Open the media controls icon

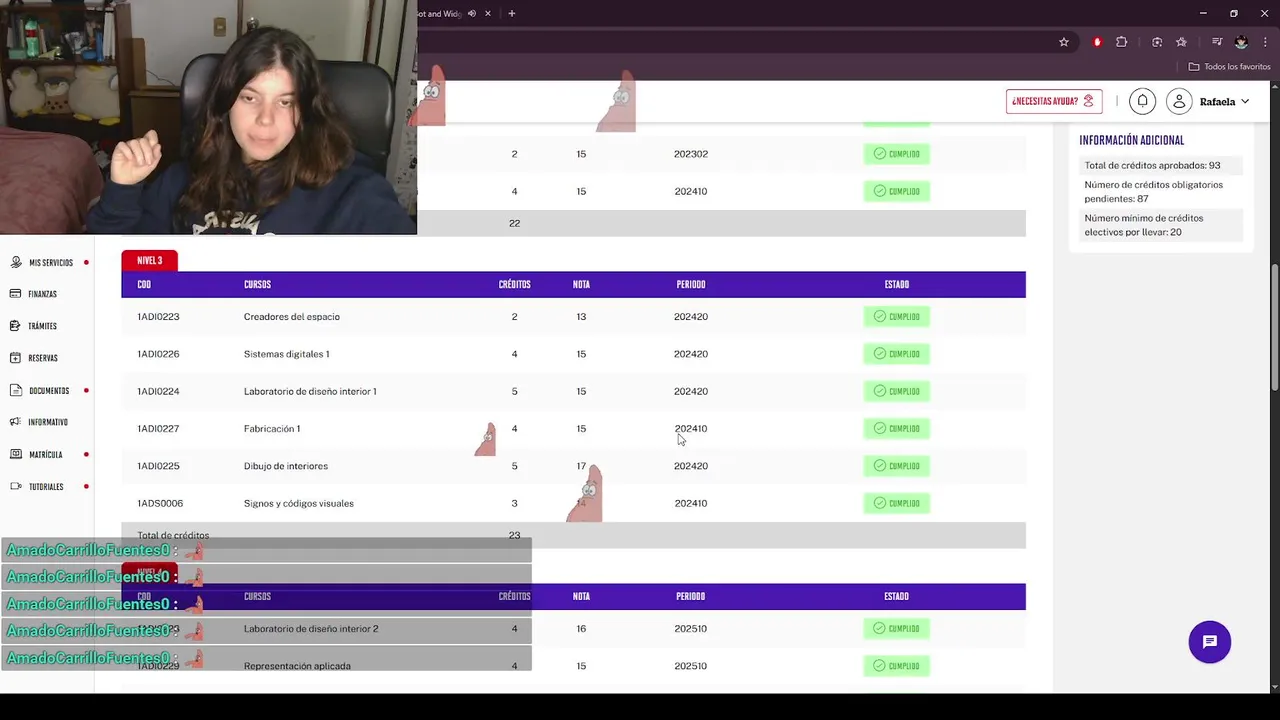pyautogui.click(x=1217, y=42)
